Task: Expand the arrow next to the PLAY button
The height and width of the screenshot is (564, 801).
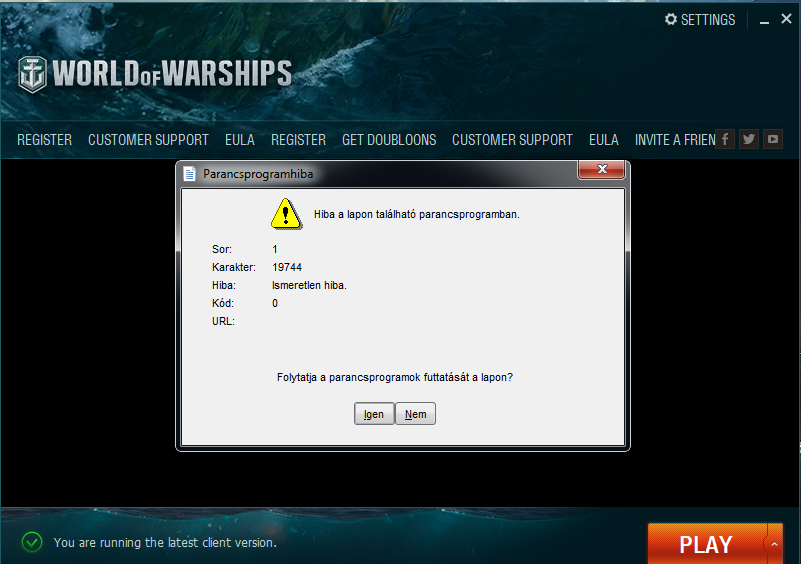Action: point(774,544)
